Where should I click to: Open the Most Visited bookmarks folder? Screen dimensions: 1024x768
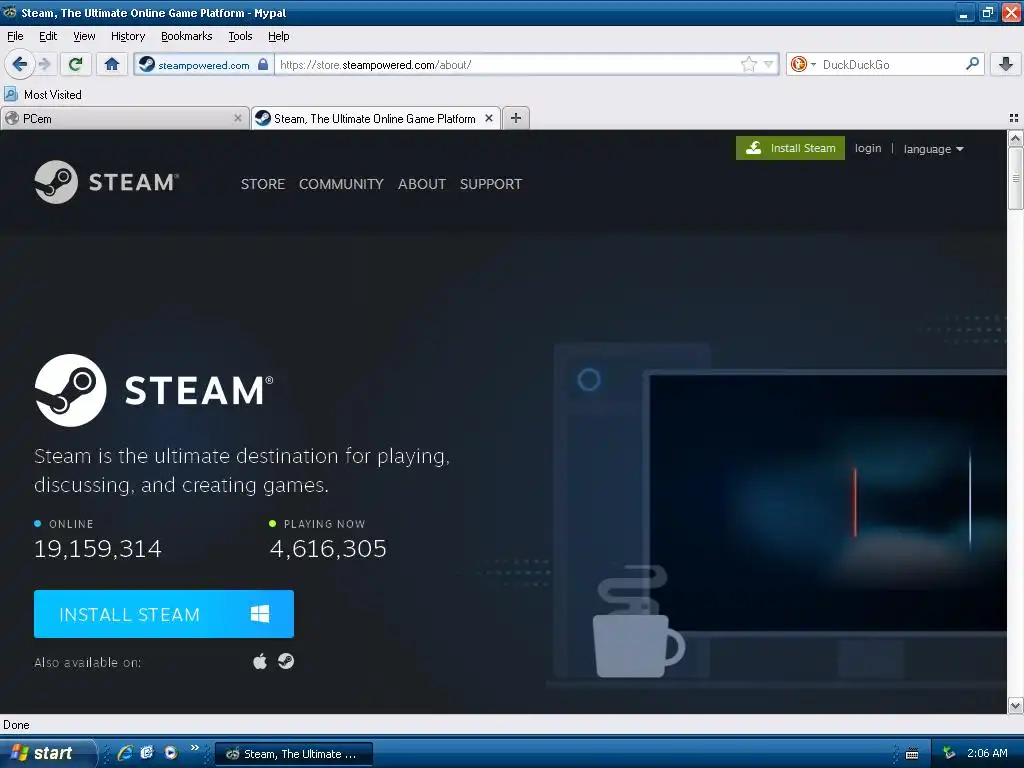pyautogui.click(x=43, y=94)
